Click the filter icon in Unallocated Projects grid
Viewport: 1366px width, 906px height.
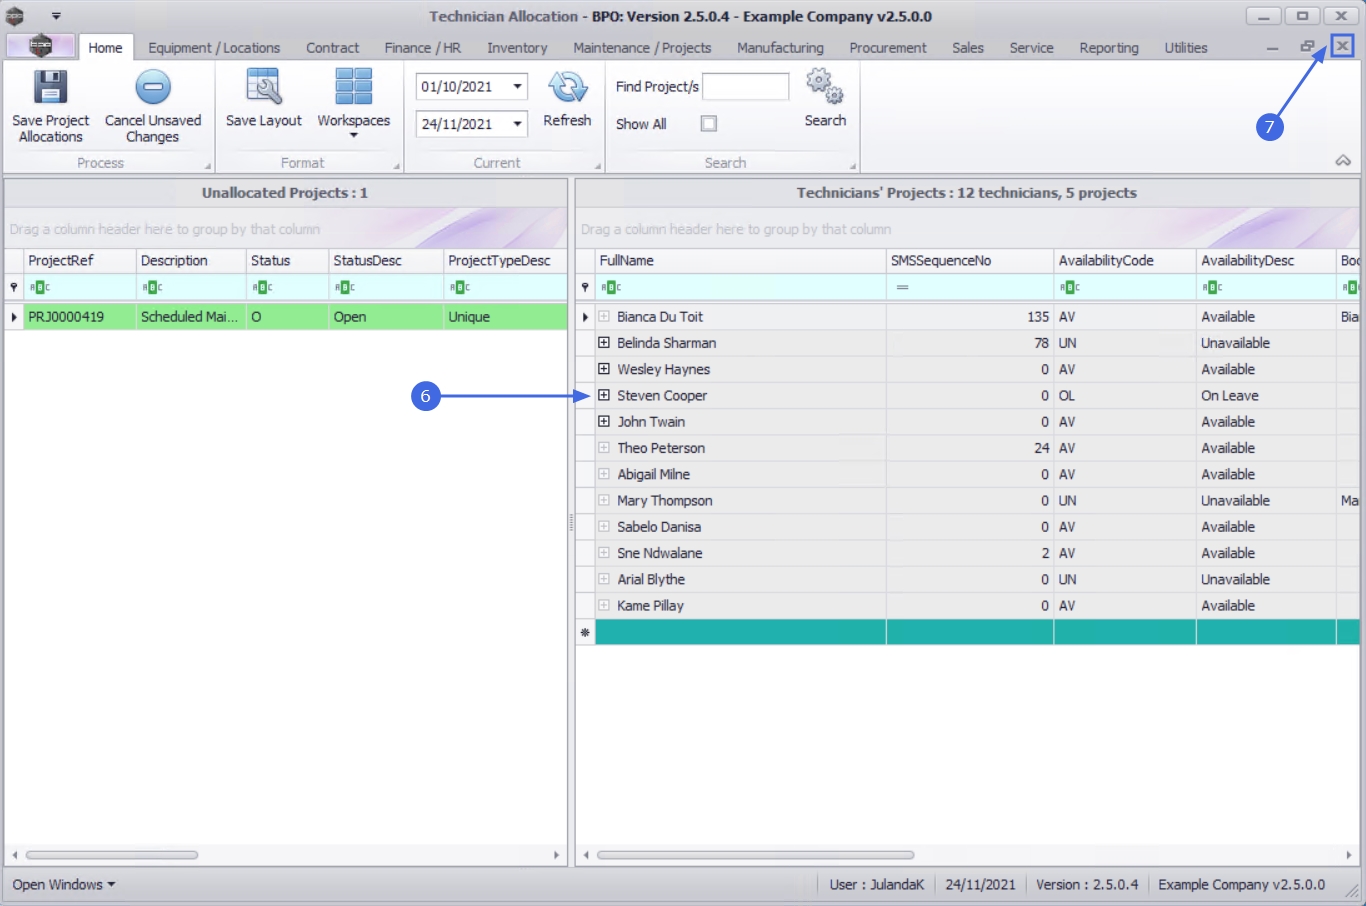point(14,287)
